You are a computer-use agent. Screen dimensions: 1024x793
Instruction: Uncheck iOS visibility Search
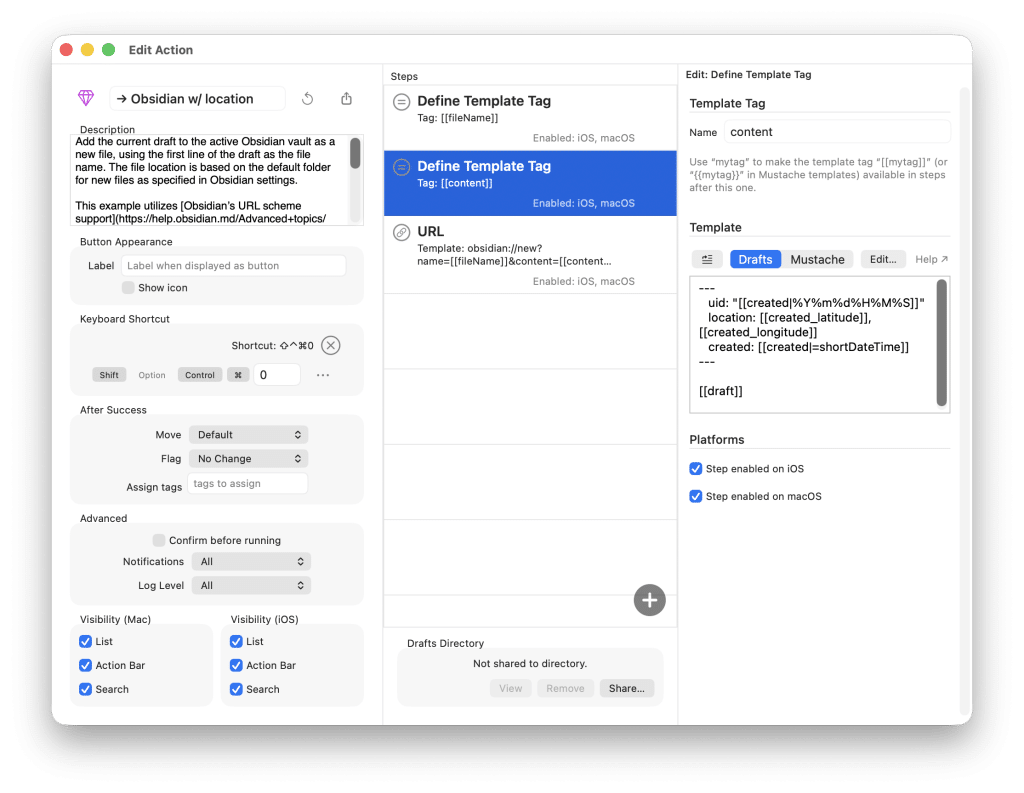tap(236, 689)
